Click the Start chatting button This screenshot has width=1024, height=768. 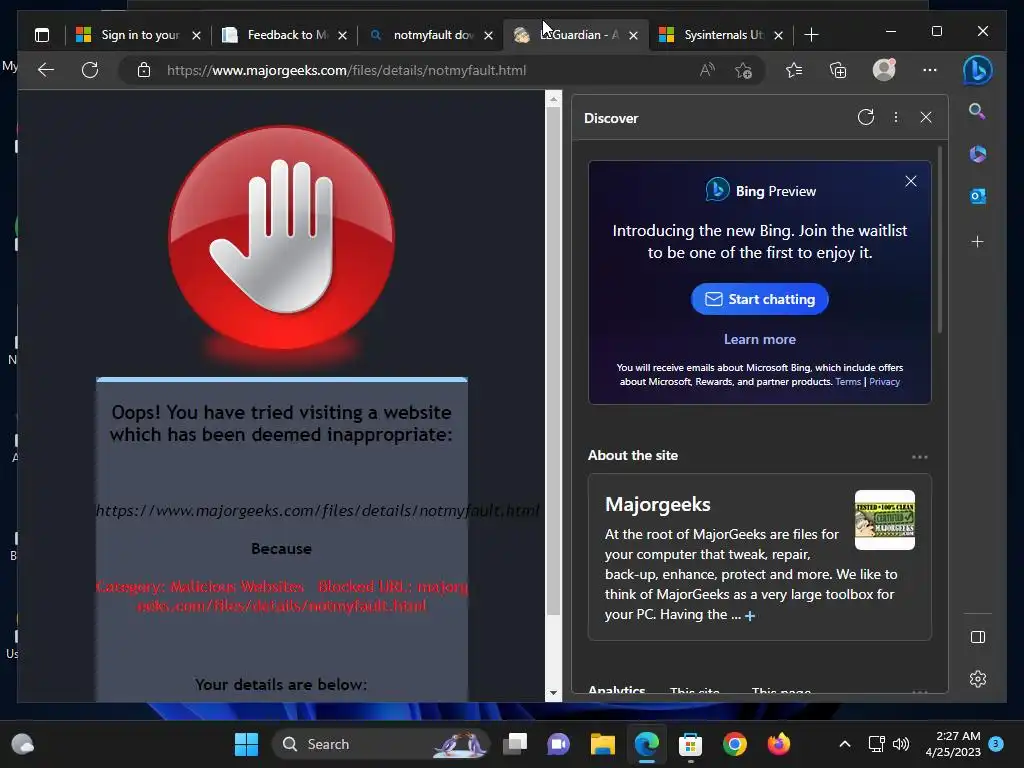[760, 299]
